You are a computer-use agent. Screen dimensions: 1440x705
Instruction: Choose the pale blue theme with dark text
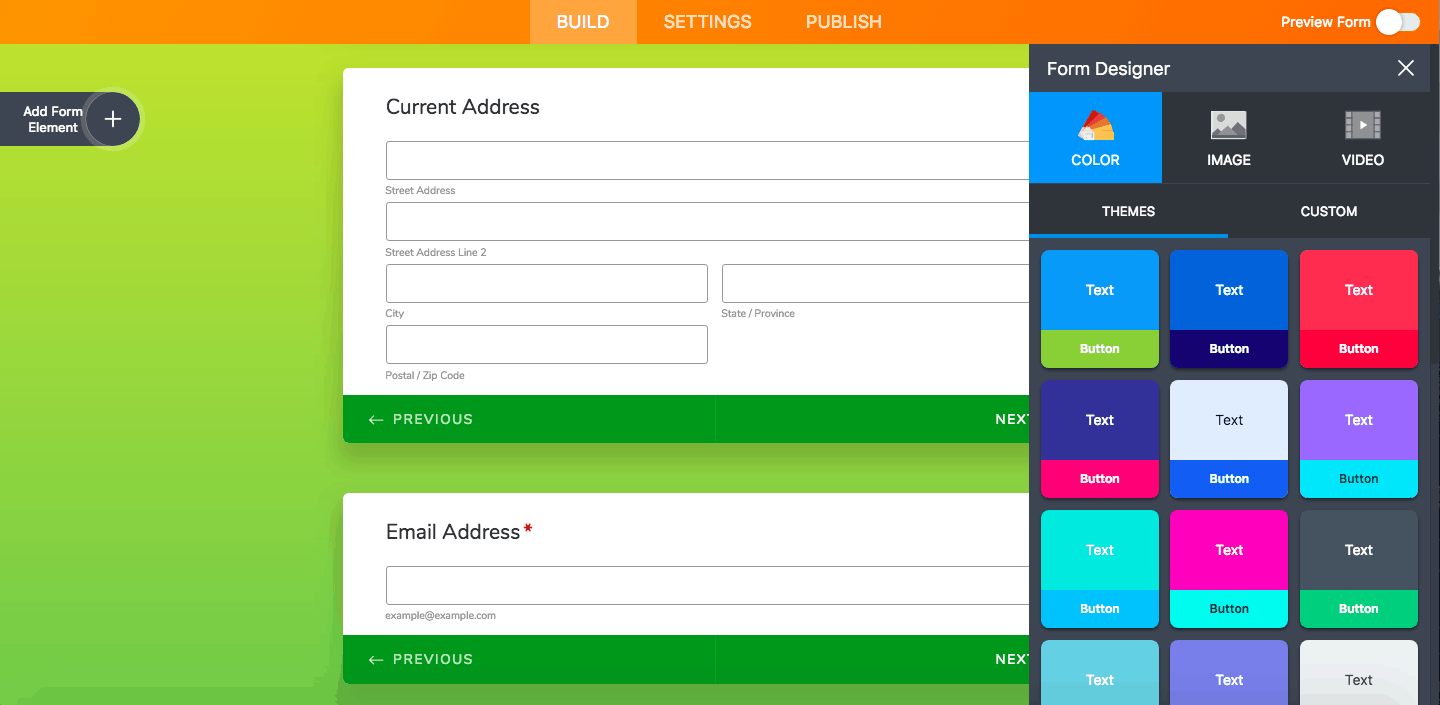pyautogui.click(x=1229, y=439)
